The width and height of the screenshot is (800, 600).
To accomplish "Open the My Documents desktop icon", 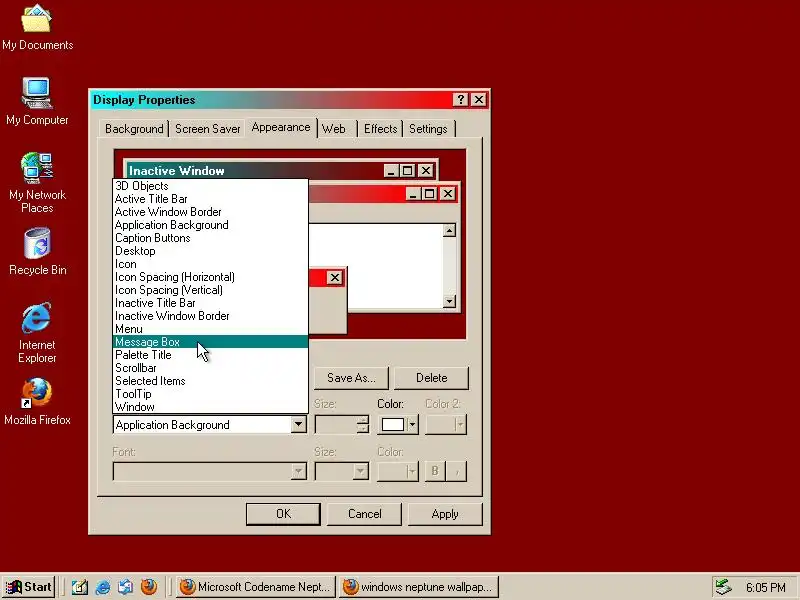I will point(37,27).
